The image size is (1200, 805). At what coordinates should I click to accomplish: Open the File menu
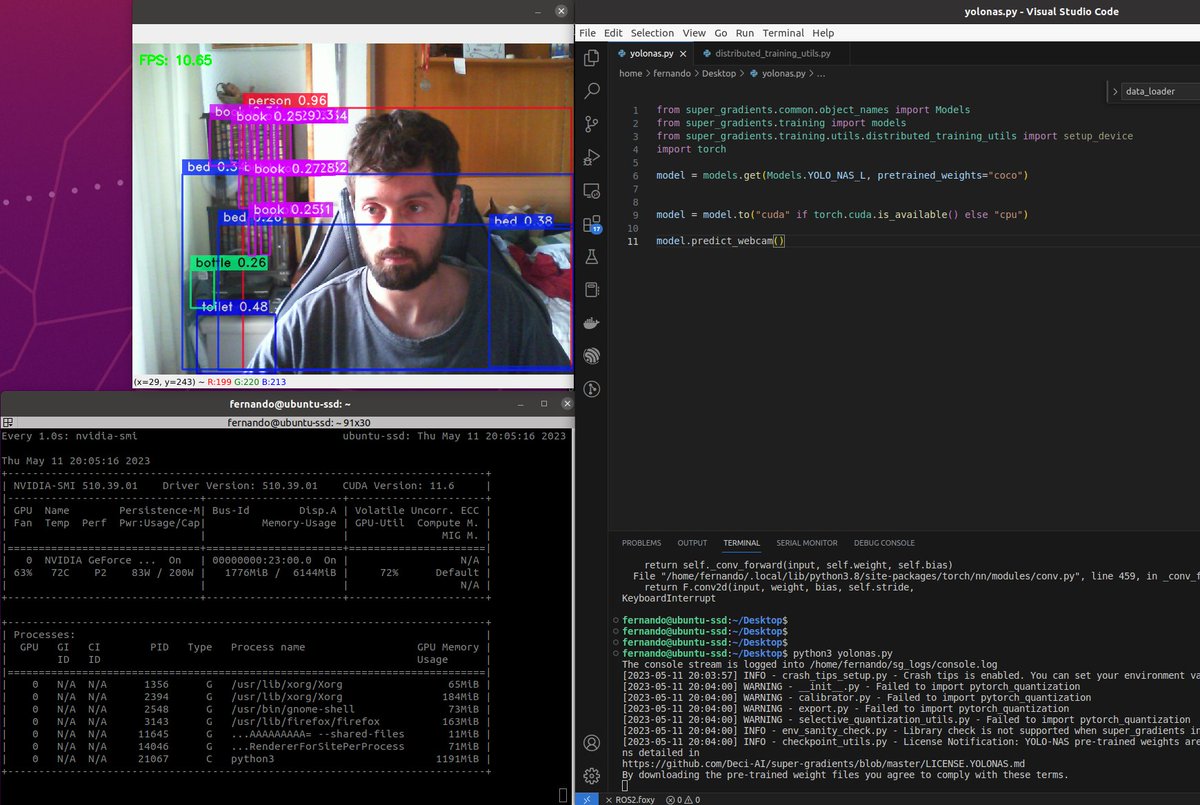(x=587, y=33)
